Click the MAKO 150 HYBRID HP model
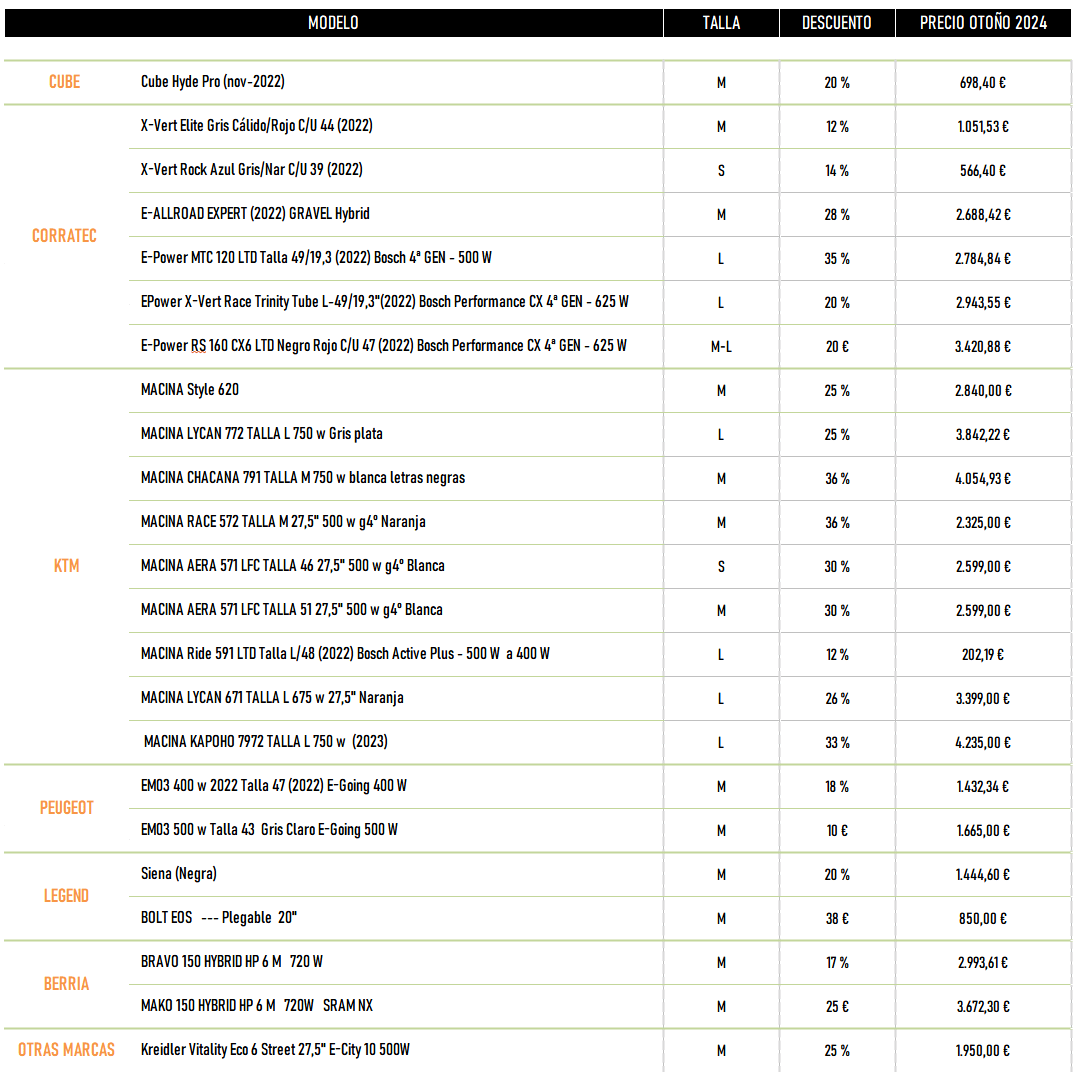Image resolution: width=1076 pixels, height=1083 pixels. [x=257, y=1006]
